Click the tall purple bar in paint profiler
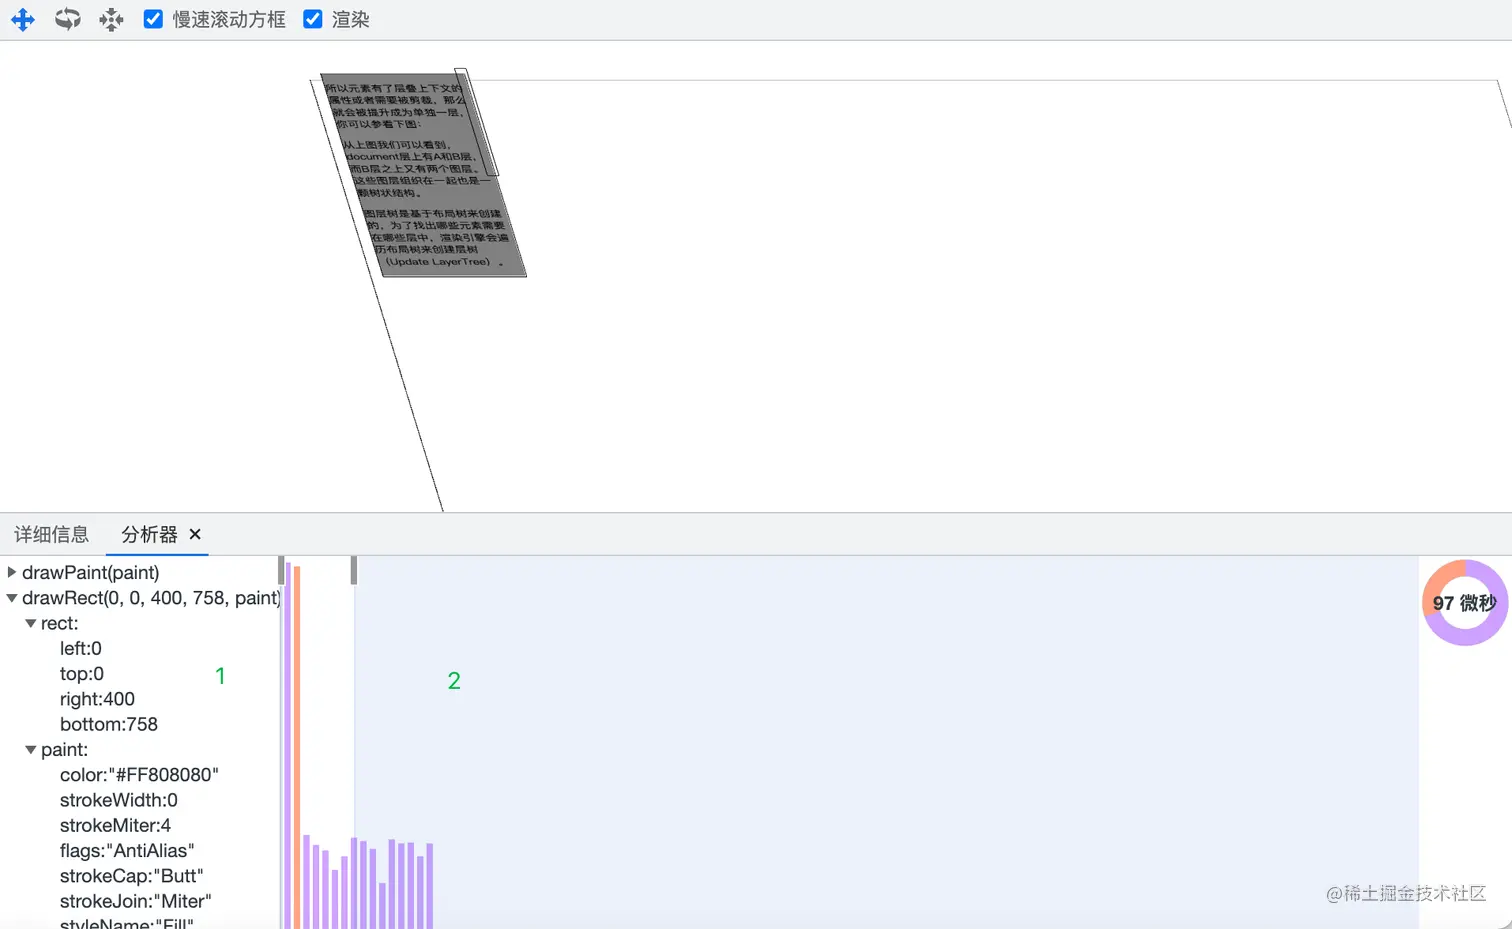The width and height of the screenshot is (1512, 929). (x=288, y=745)
